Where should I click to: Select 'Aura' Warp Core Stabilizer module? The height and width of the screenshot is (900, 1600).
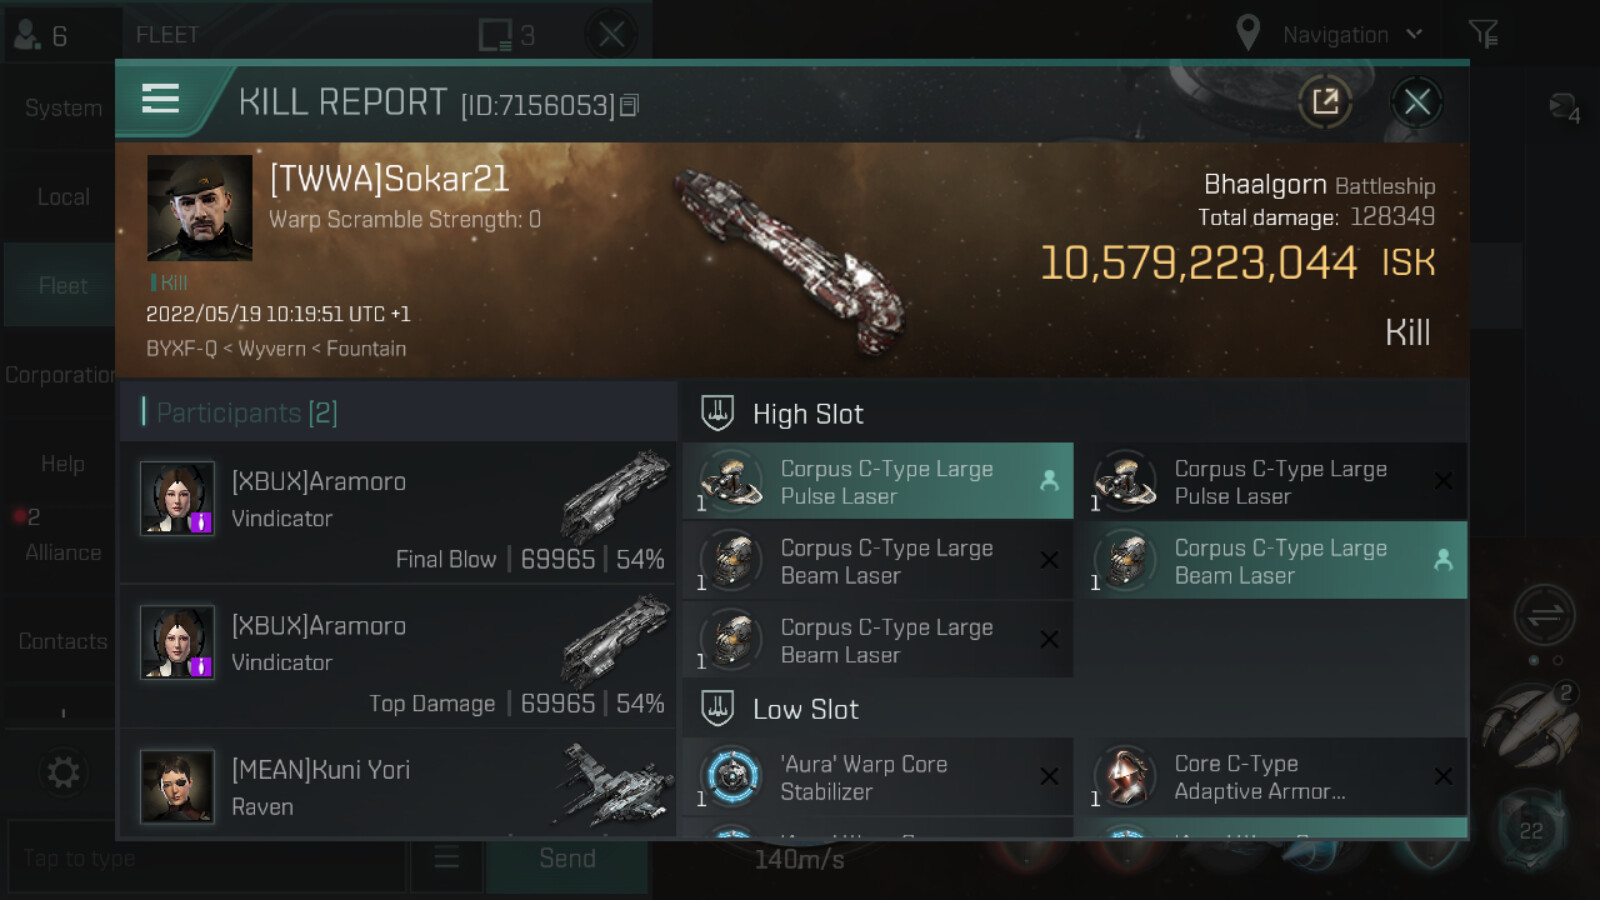(x=878, y=777)
